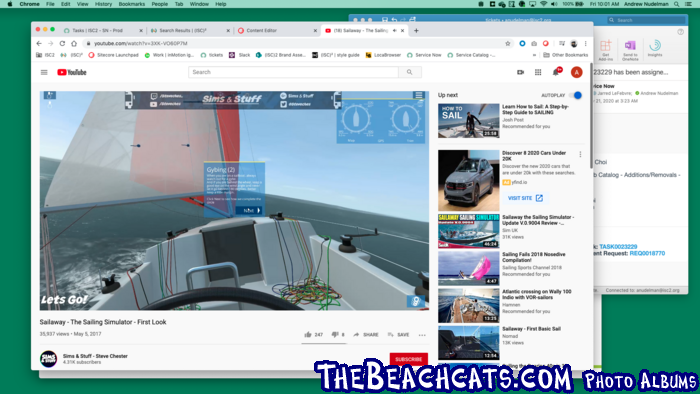The height and width of the screenshot is (394, 700).
Task: Open the create video camera icon
Action: pos(520,72)
